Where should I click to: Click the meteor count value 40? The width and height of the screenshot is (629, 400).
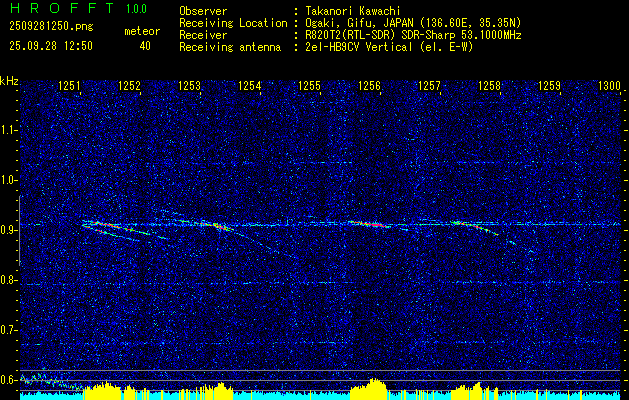pyautogui.click(x=145, y=46)
